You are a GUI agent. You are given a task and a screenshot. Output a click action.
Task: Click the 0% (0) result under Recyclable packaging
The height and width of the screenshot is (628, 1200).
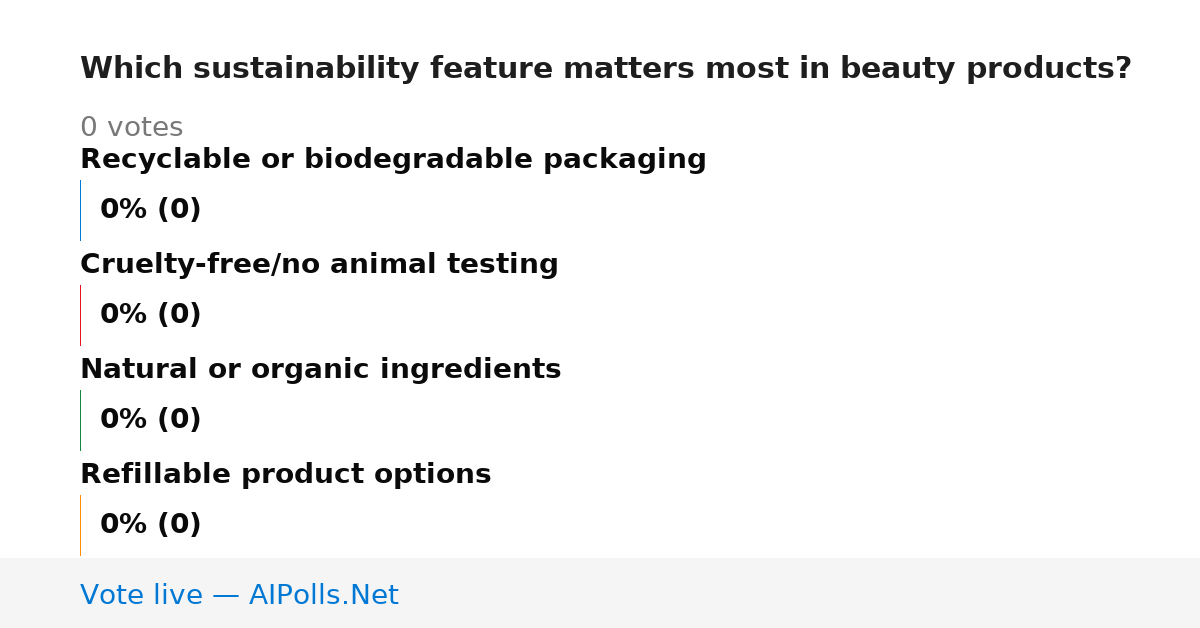point(150,210)
